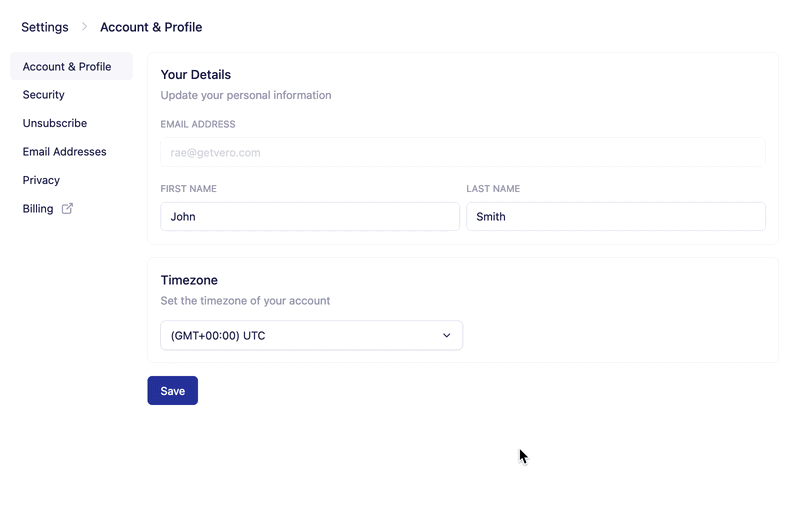Select Account & Profile in sidebar
This screenshot has width=797, height=530.
(67, 67)
